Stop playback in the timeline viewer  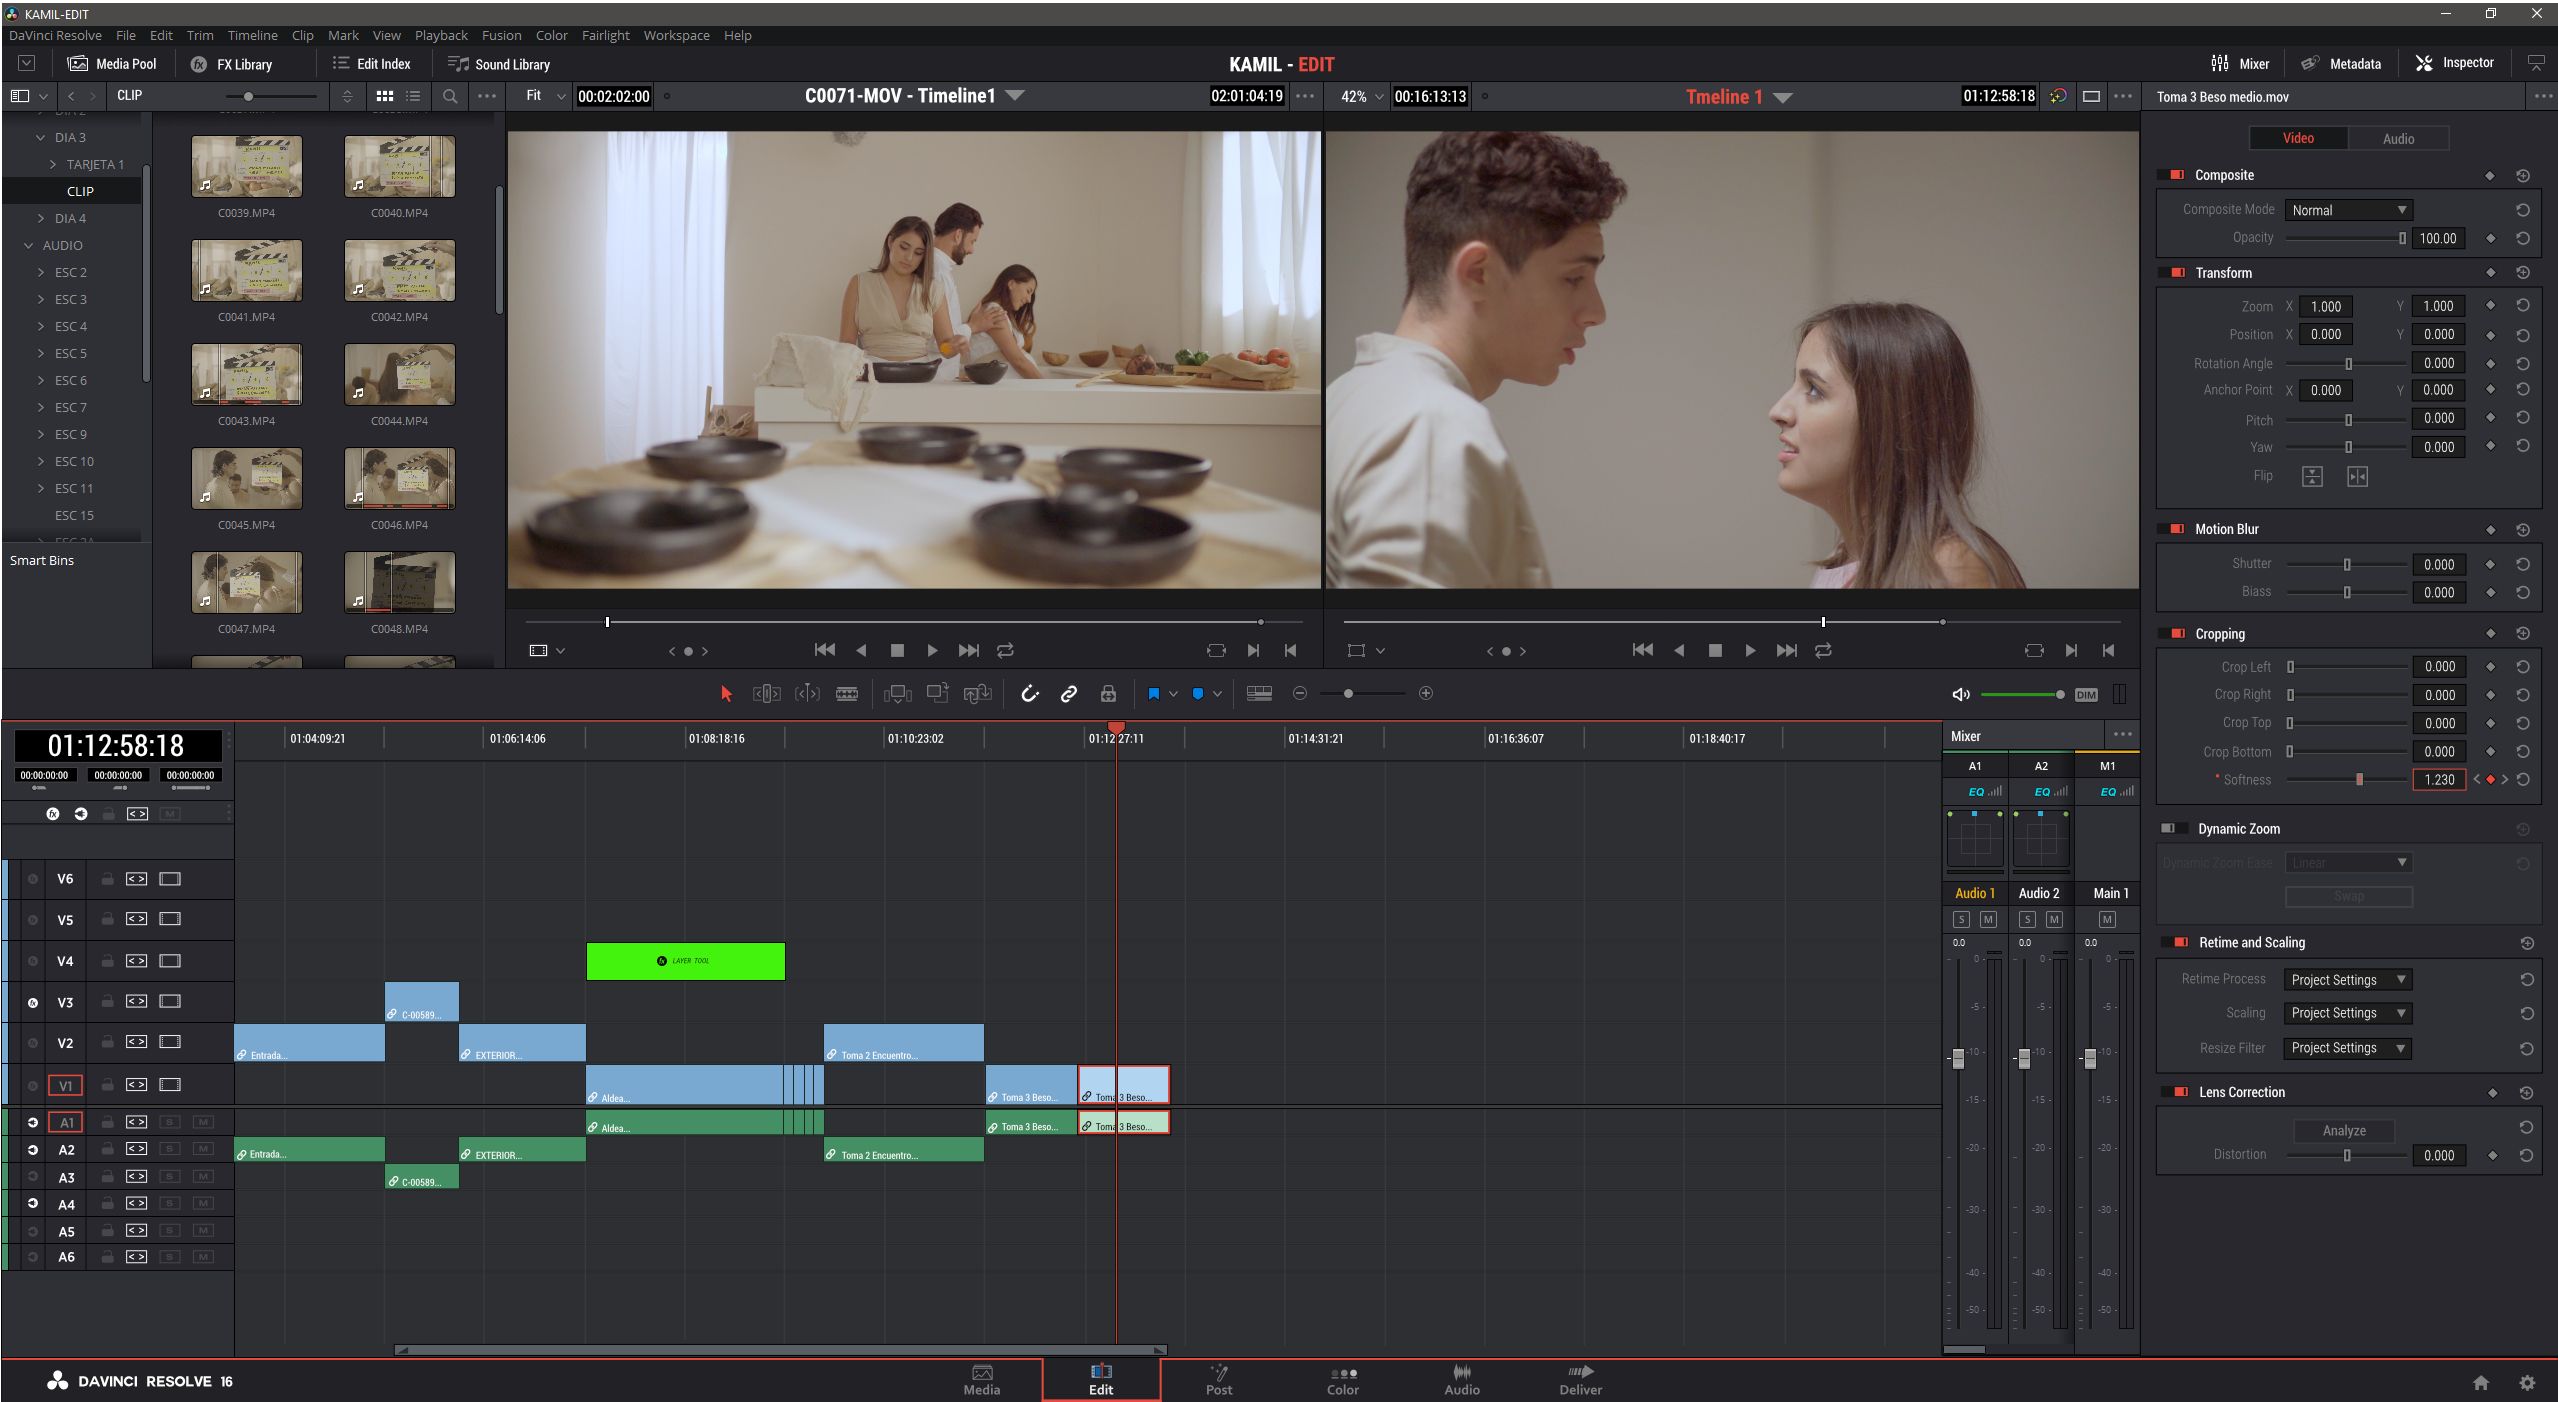[x=1715, y=650]
